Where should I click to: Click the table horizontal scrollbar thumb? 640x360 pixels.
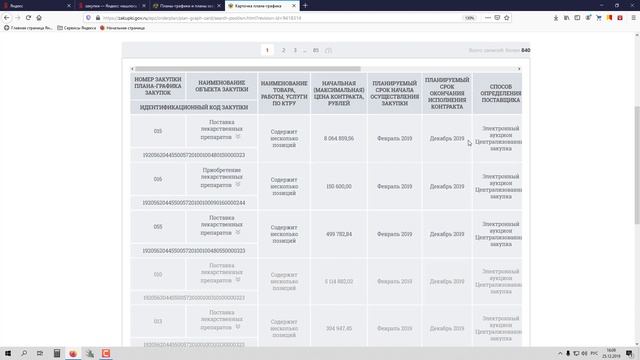(x=248, y=69)
